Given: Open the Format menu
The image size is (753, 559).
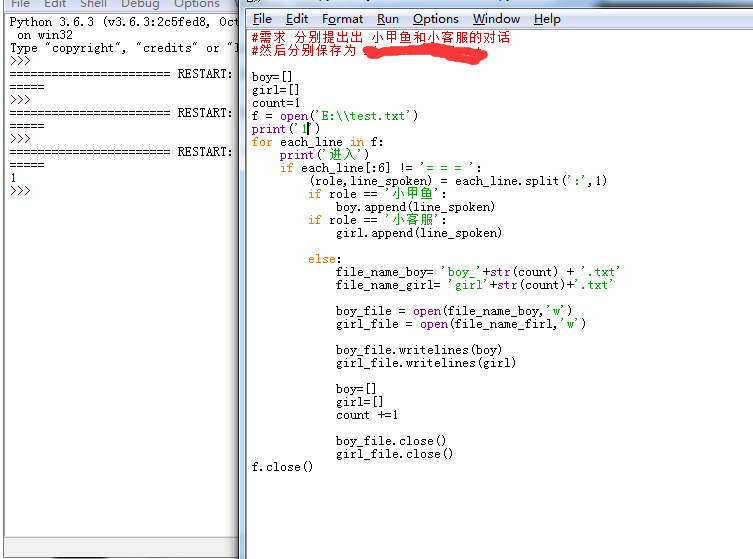Looking at the screenshot, I should 343,19.
